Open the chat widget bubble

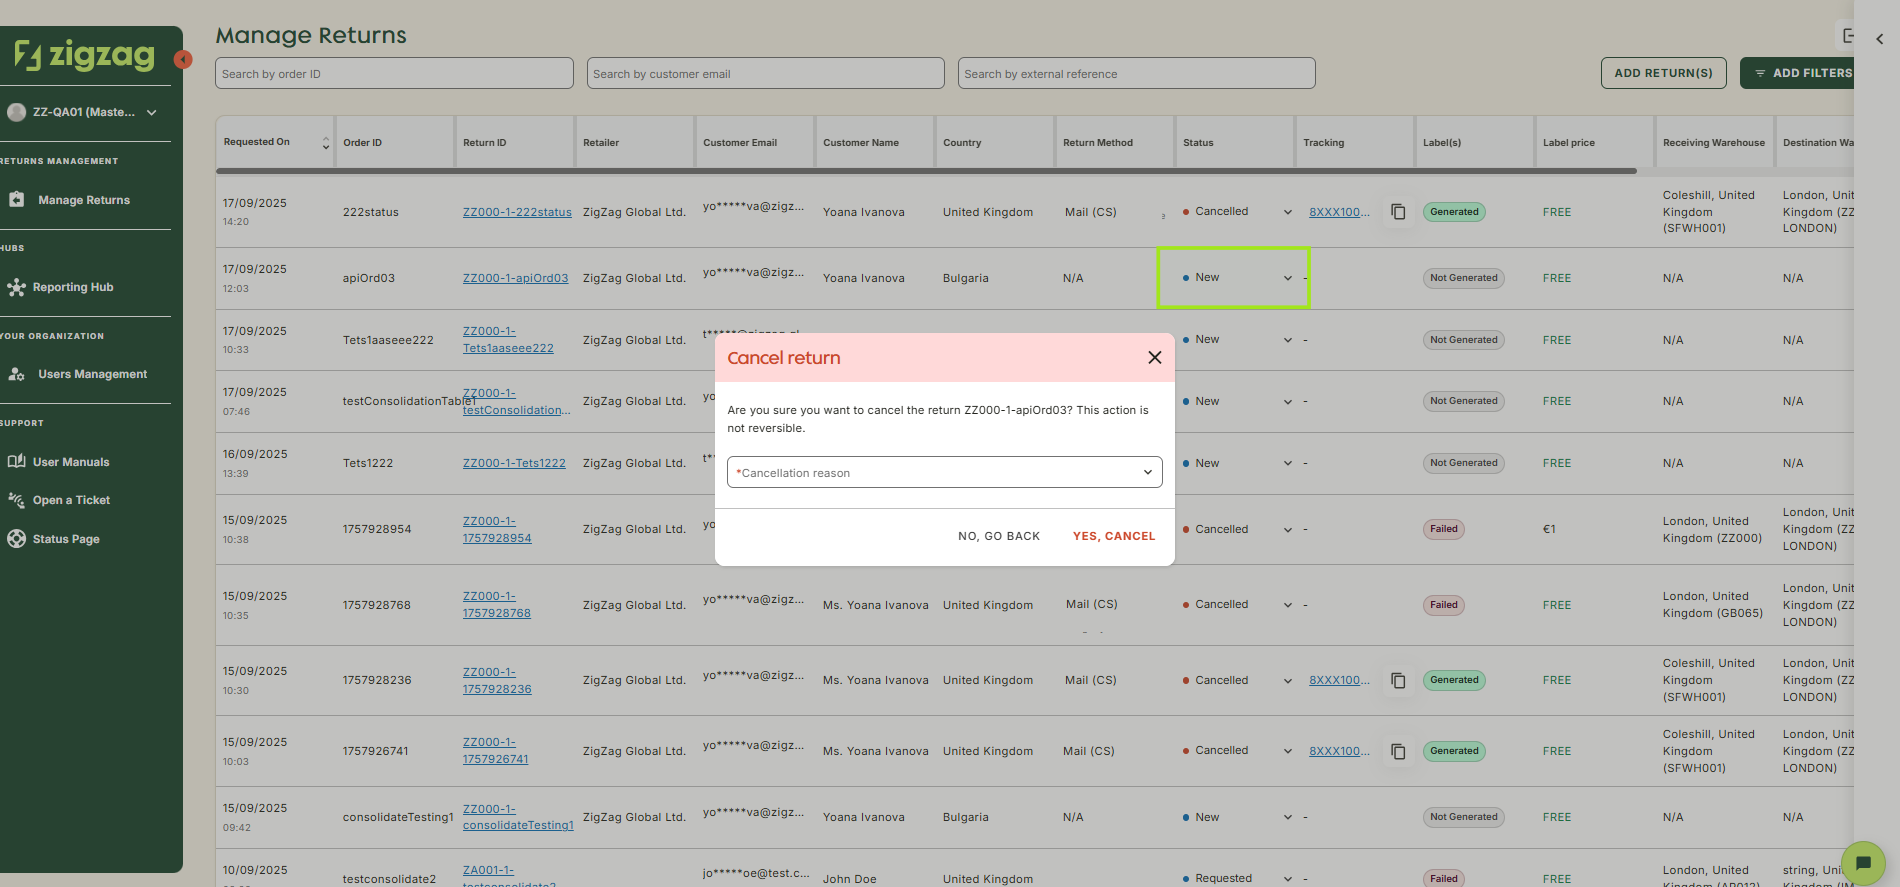click(1862, 862)
